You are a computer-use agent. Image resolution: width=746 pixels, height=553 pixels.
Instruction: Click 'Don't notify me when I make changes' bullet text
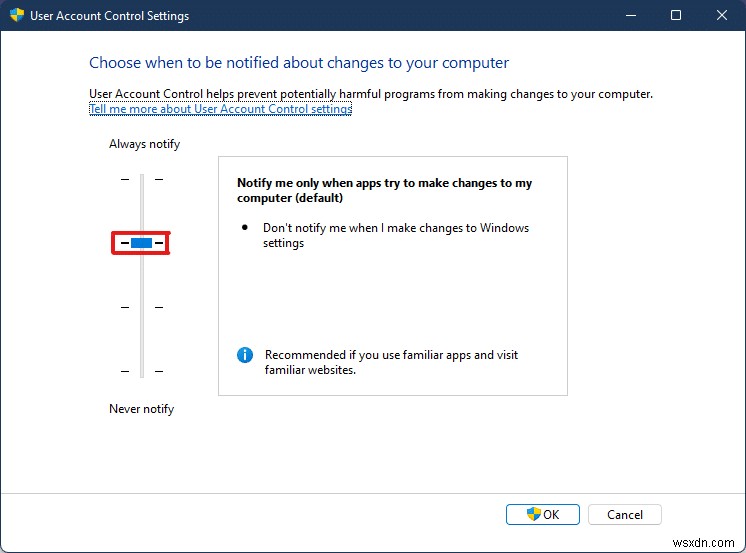[x=396, y=235]
